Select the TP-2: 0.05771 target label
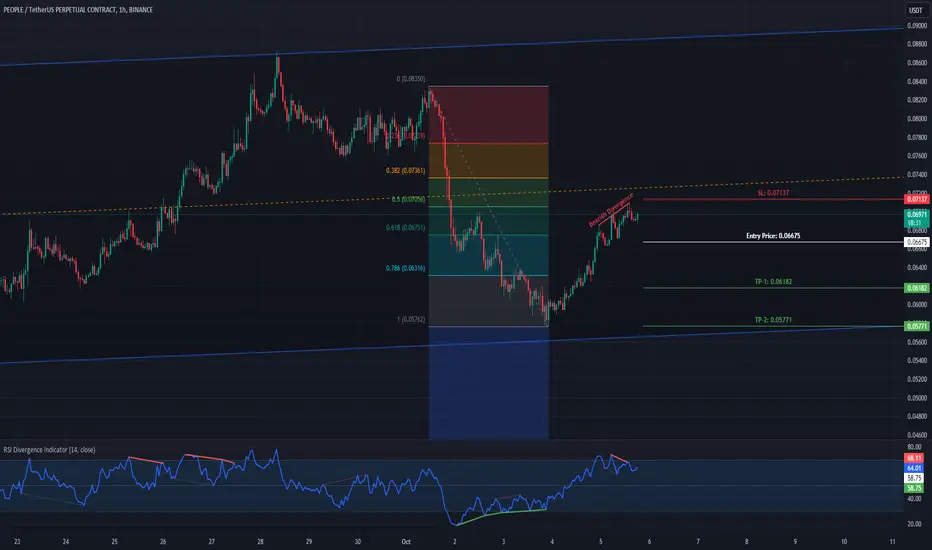 point(773,320)
